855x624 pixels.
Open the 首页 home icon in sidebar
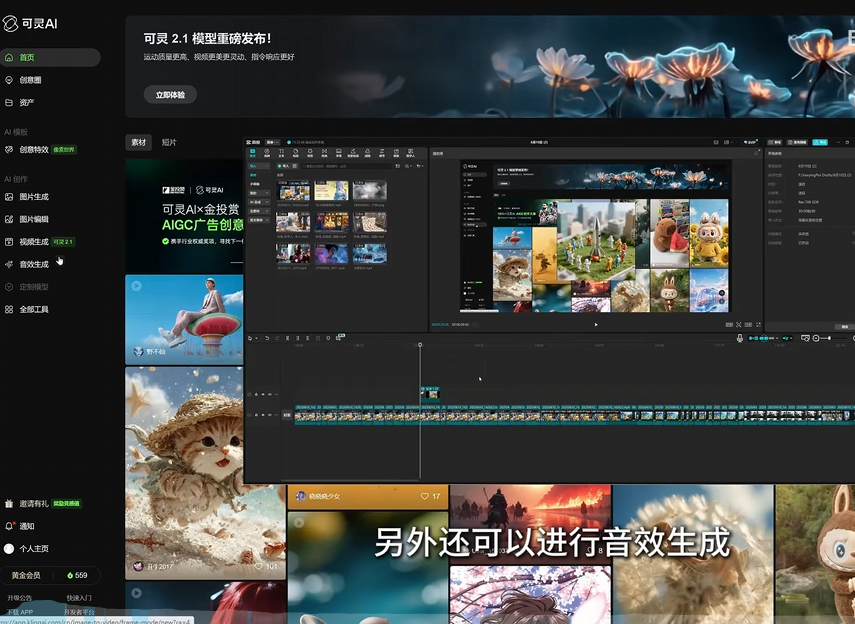tap(10, 57)
